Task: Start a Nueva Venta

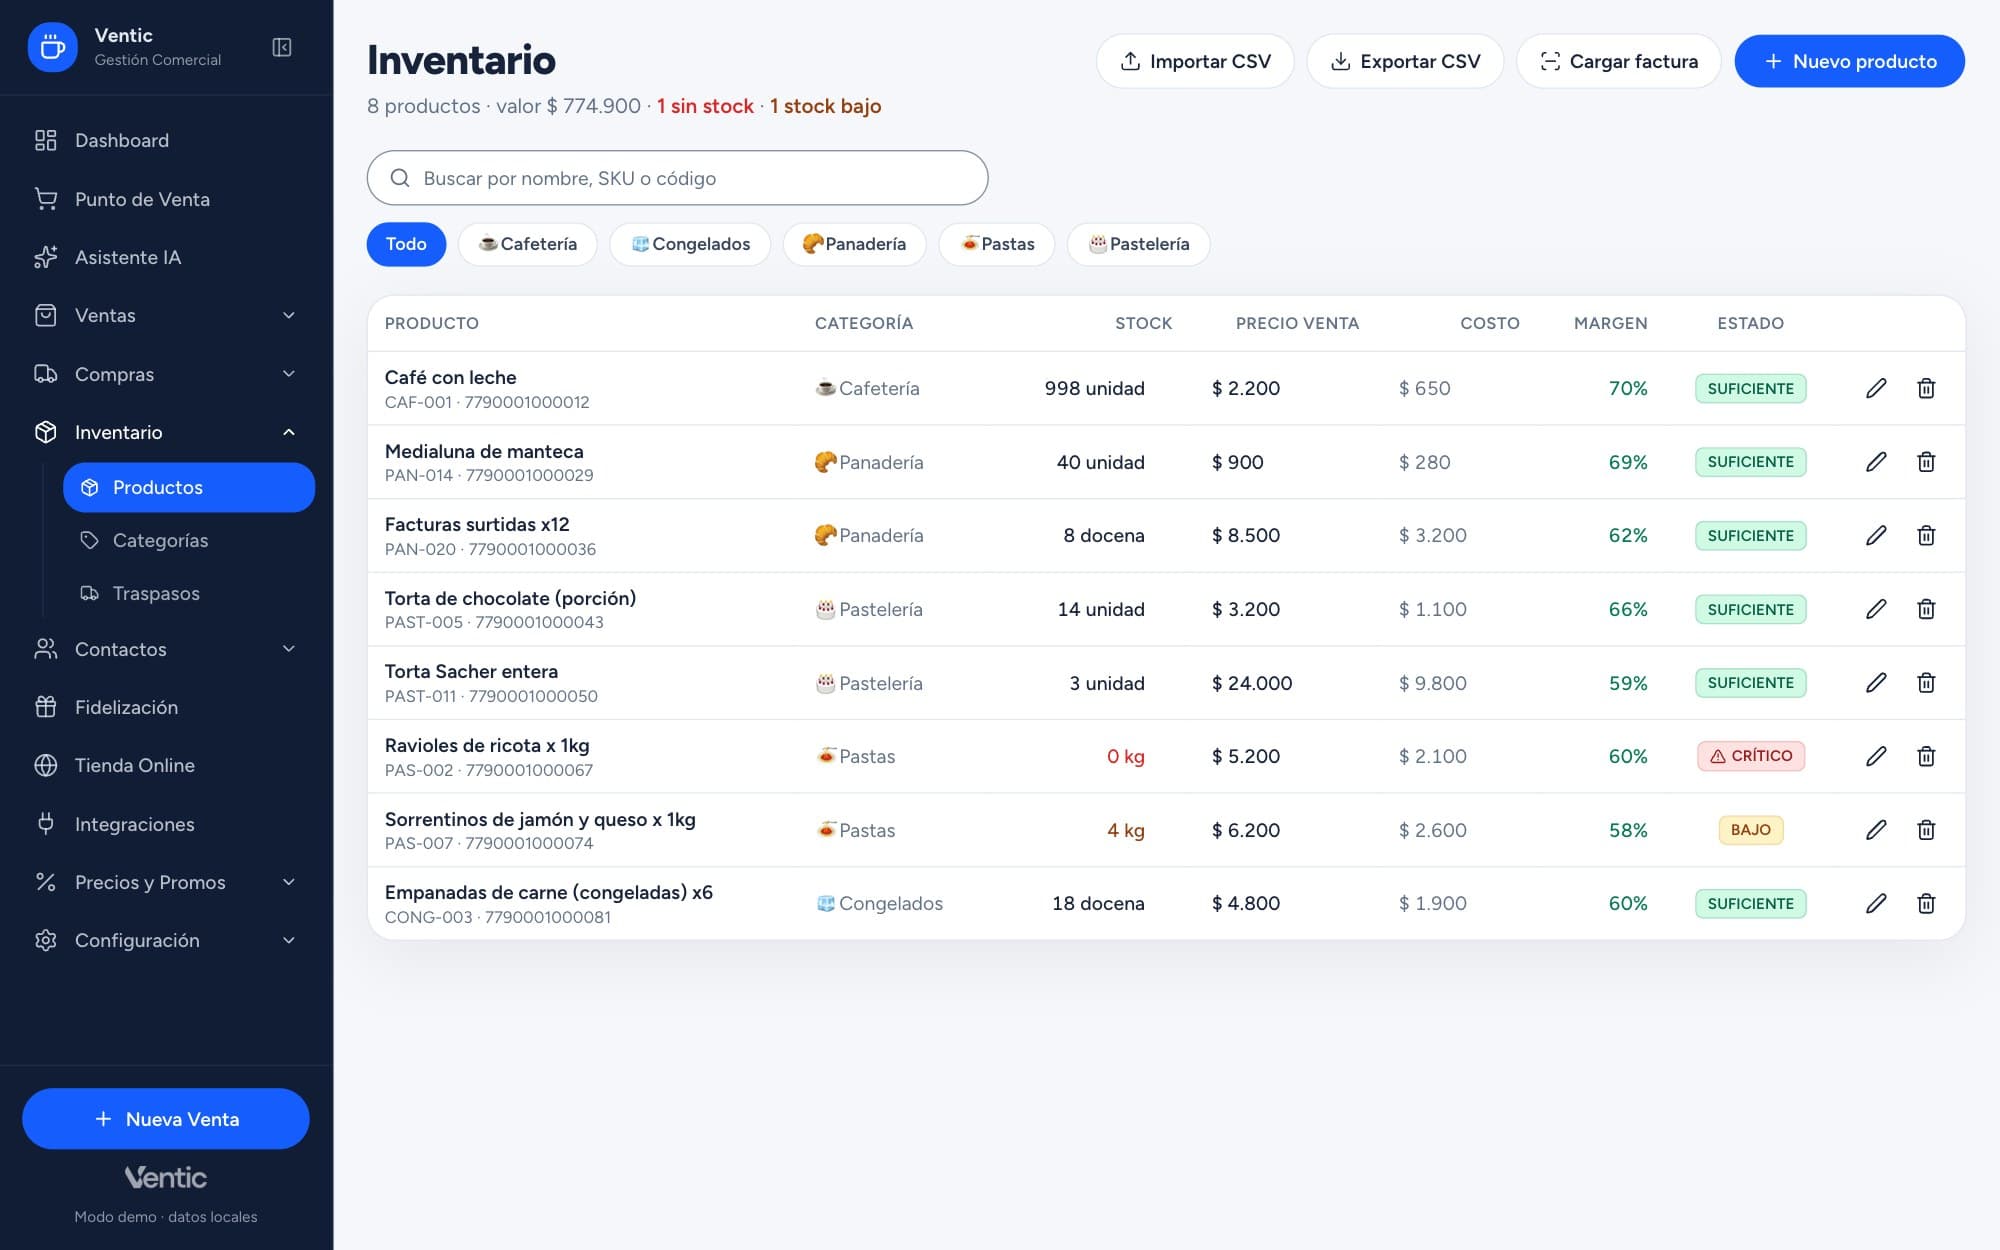Action: (x=166, y=1119)
